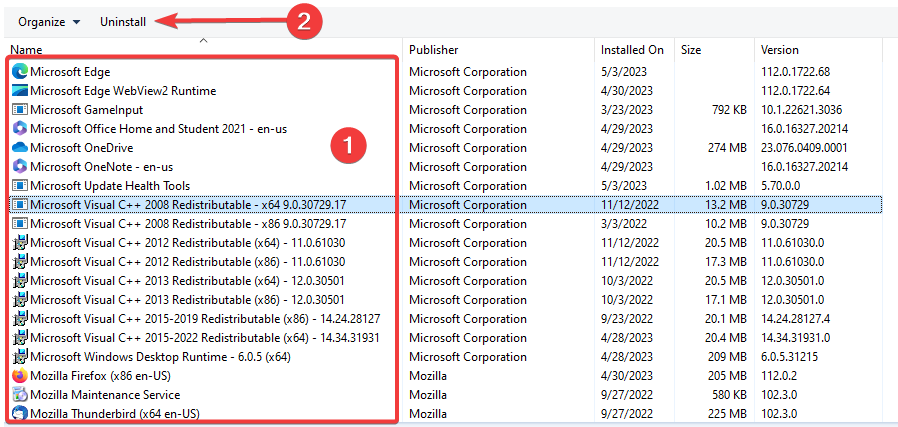Sort the list by Name column
This screenshot has width=898, height=427.
(27, 49)
